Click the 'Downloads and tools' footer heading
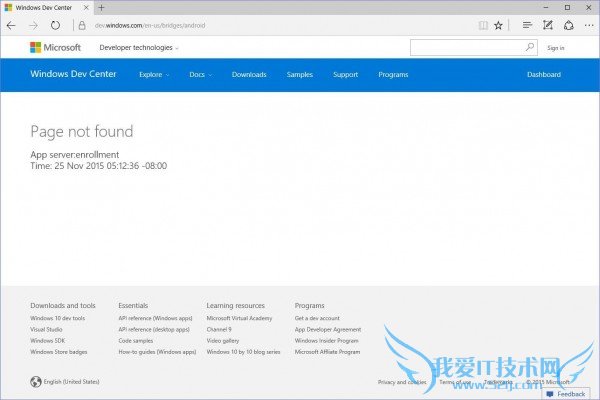 click(63, 305)
